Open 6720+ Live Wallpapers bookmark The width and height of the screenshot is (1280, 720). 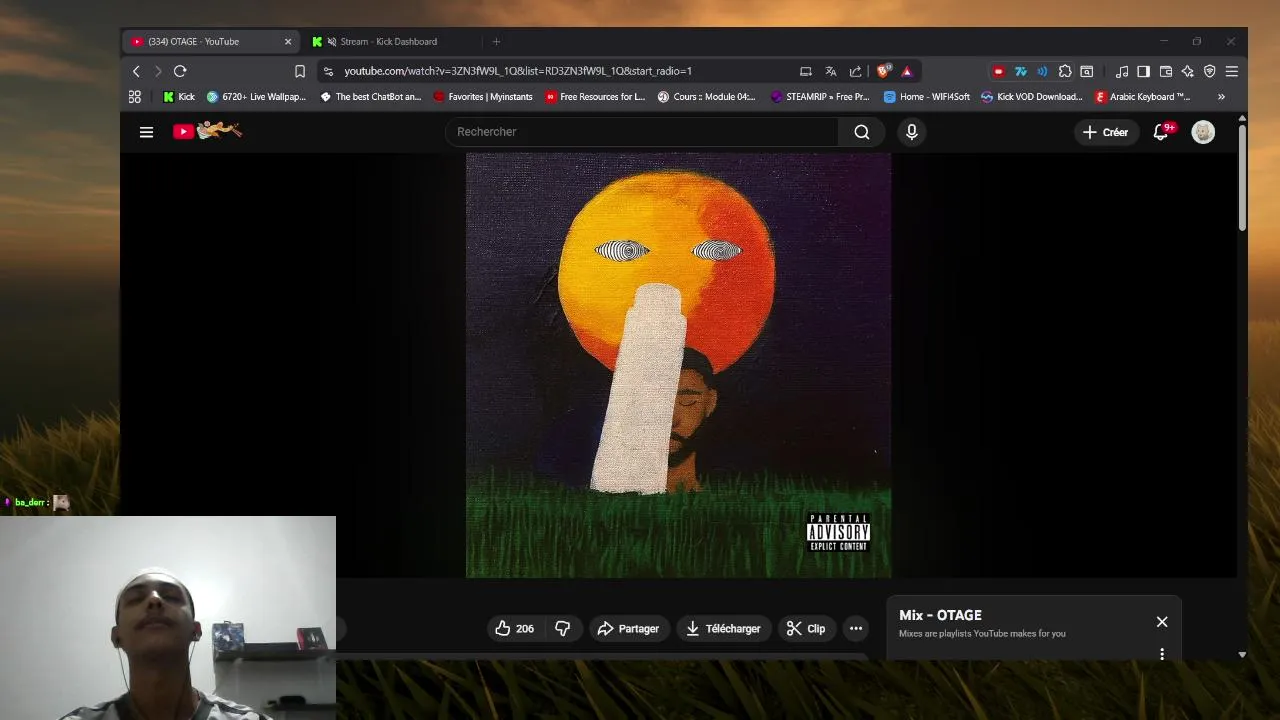257,97
